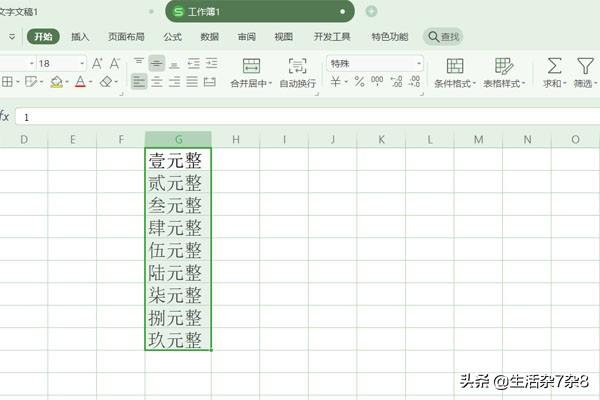Open the 审阅 ribbon tab

(247, 37)
